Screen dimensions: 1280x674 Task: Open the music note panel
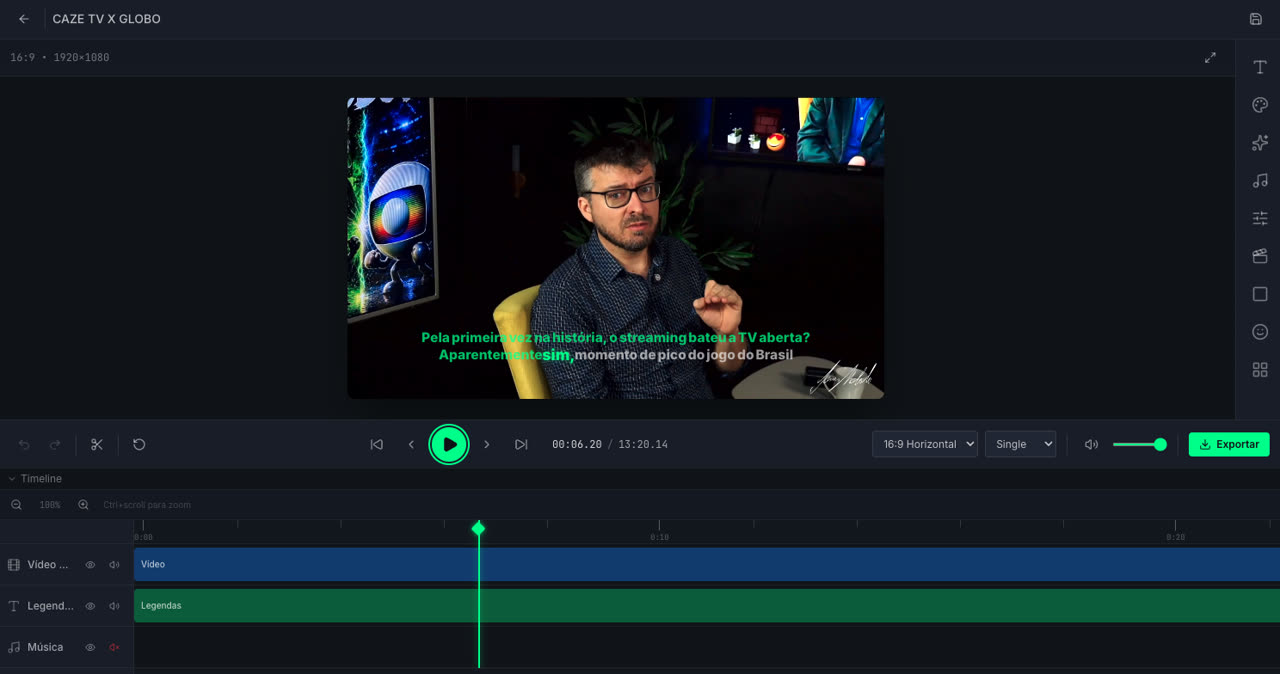(x=1260, y=181)
